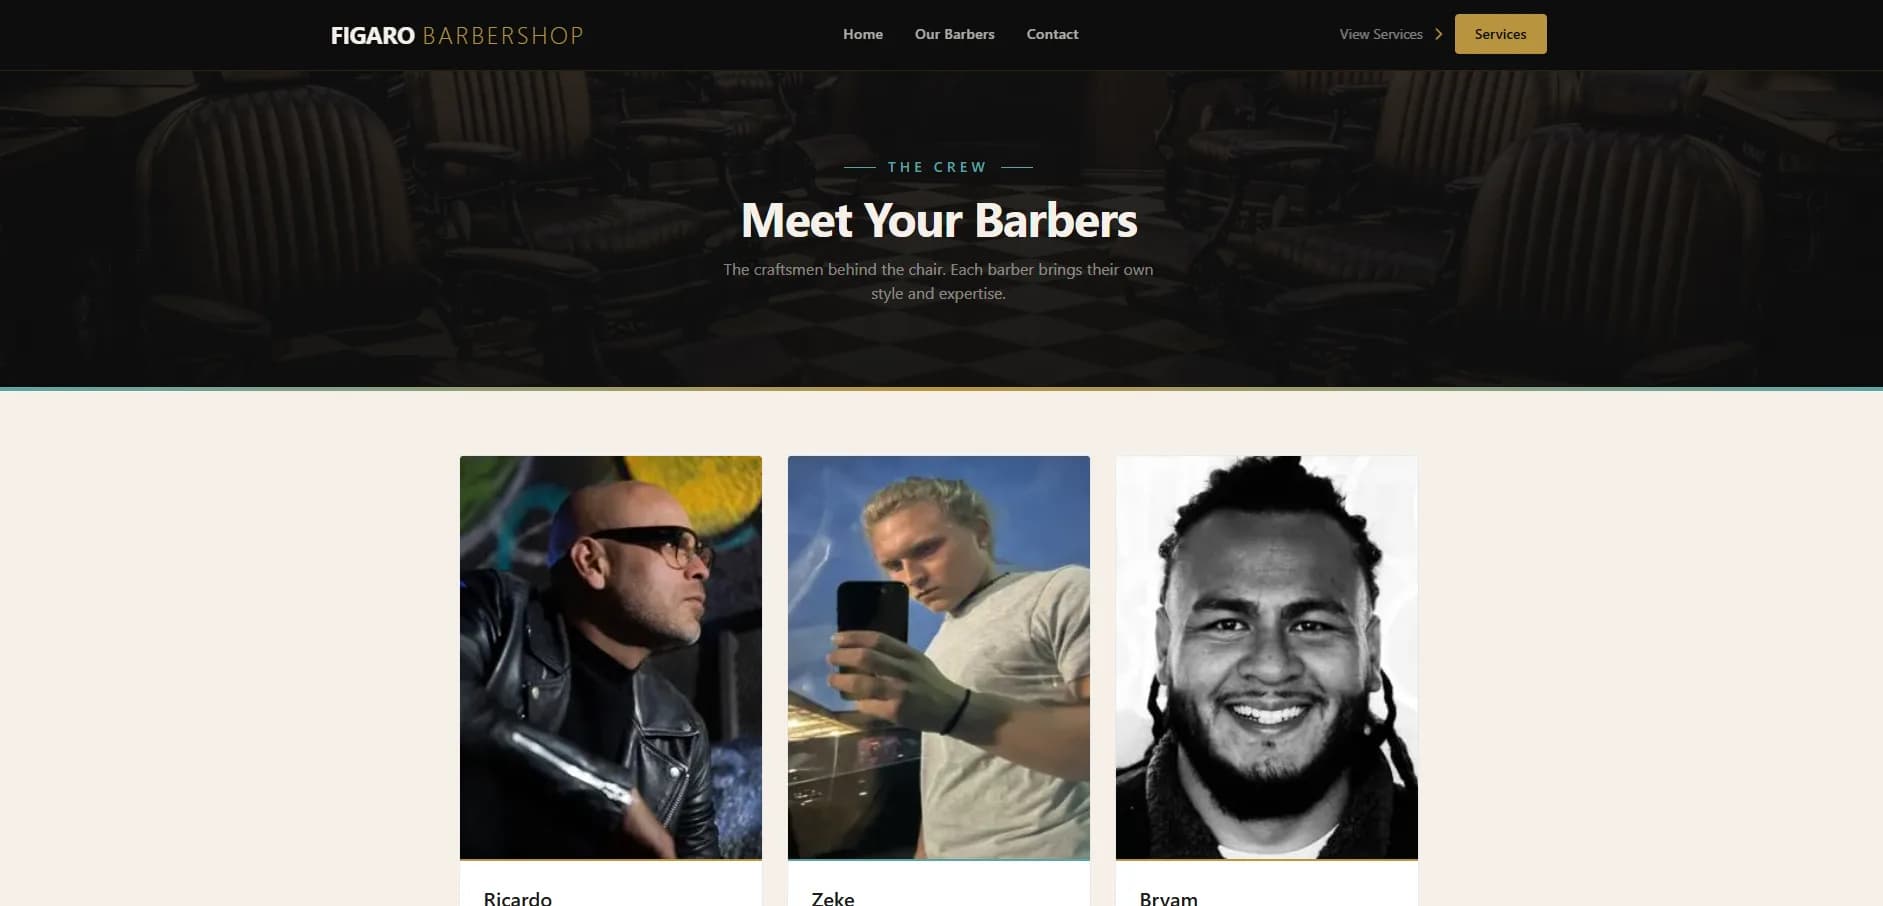This screenshot has width=1883, height=906.
Task: Open Bryam's black-and-white portrait
Action: 1266,657
